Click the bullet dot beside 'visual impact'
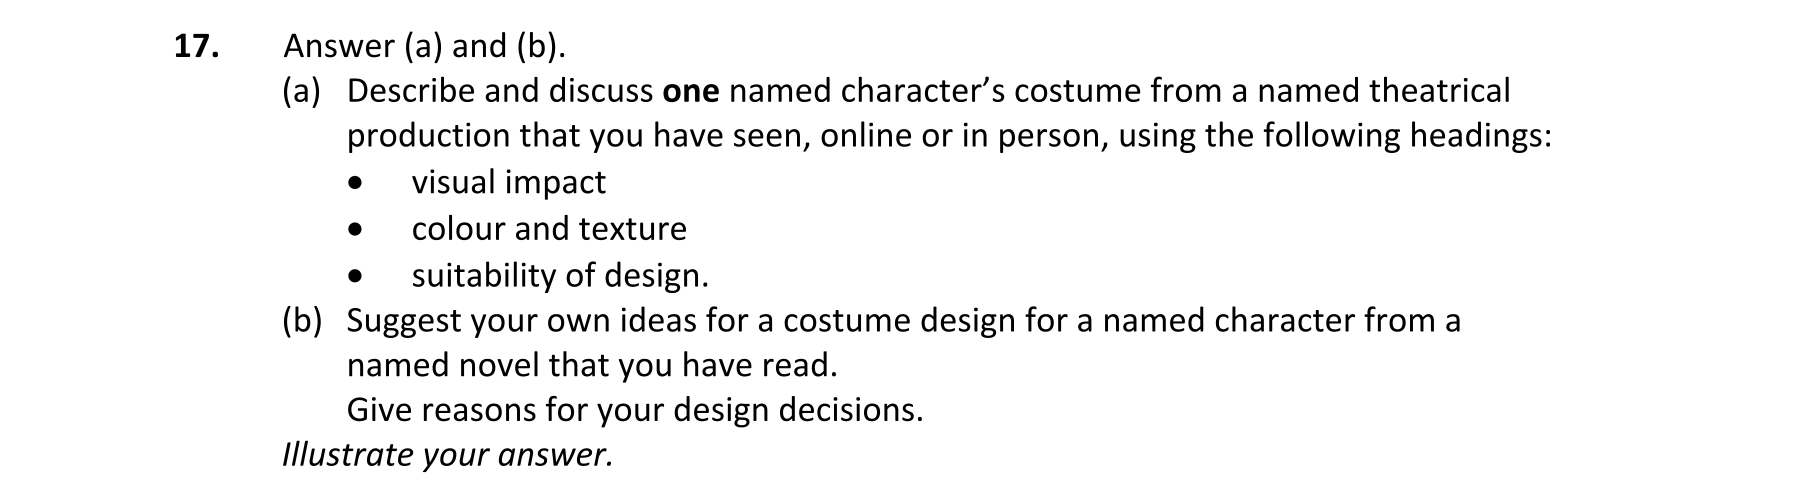 pos(354,184)
